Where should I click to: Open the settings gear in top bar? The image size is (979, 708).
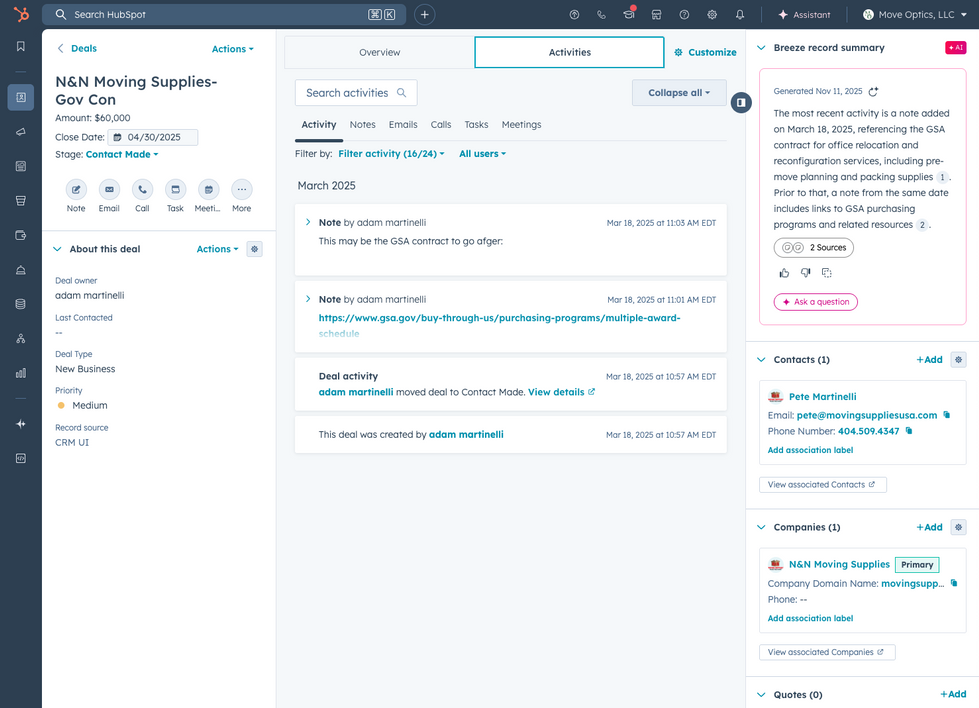pos(712,14)
